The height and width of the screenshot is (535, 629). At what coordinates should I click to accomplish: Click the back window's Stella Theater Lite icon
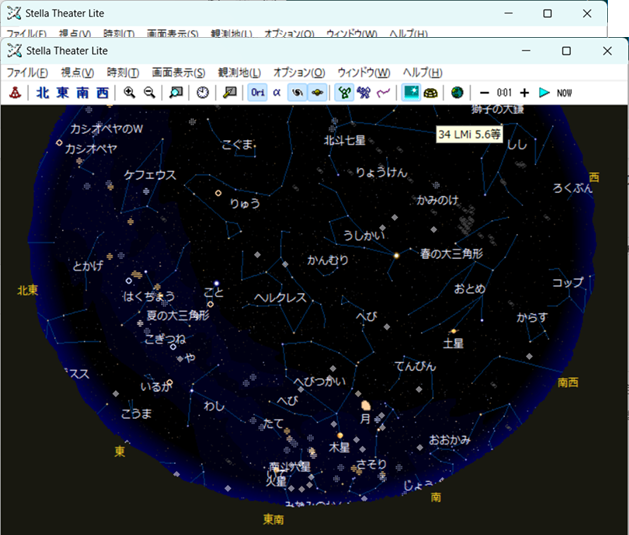(14, 13)
